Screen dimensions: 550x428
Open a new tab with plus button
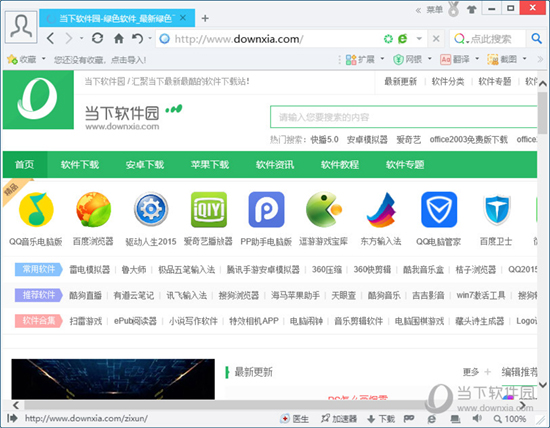205,18
